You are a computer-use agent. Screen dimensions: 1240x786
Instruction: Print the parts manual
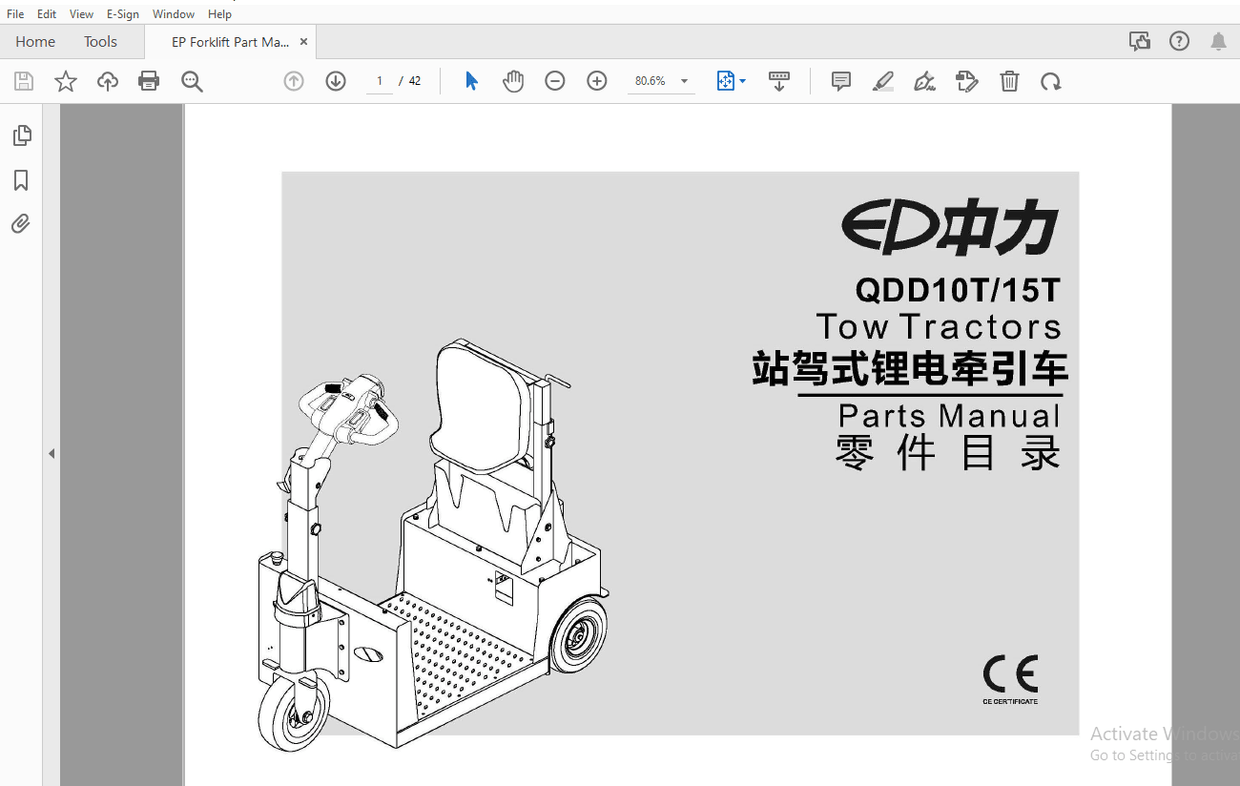(149, 81)
